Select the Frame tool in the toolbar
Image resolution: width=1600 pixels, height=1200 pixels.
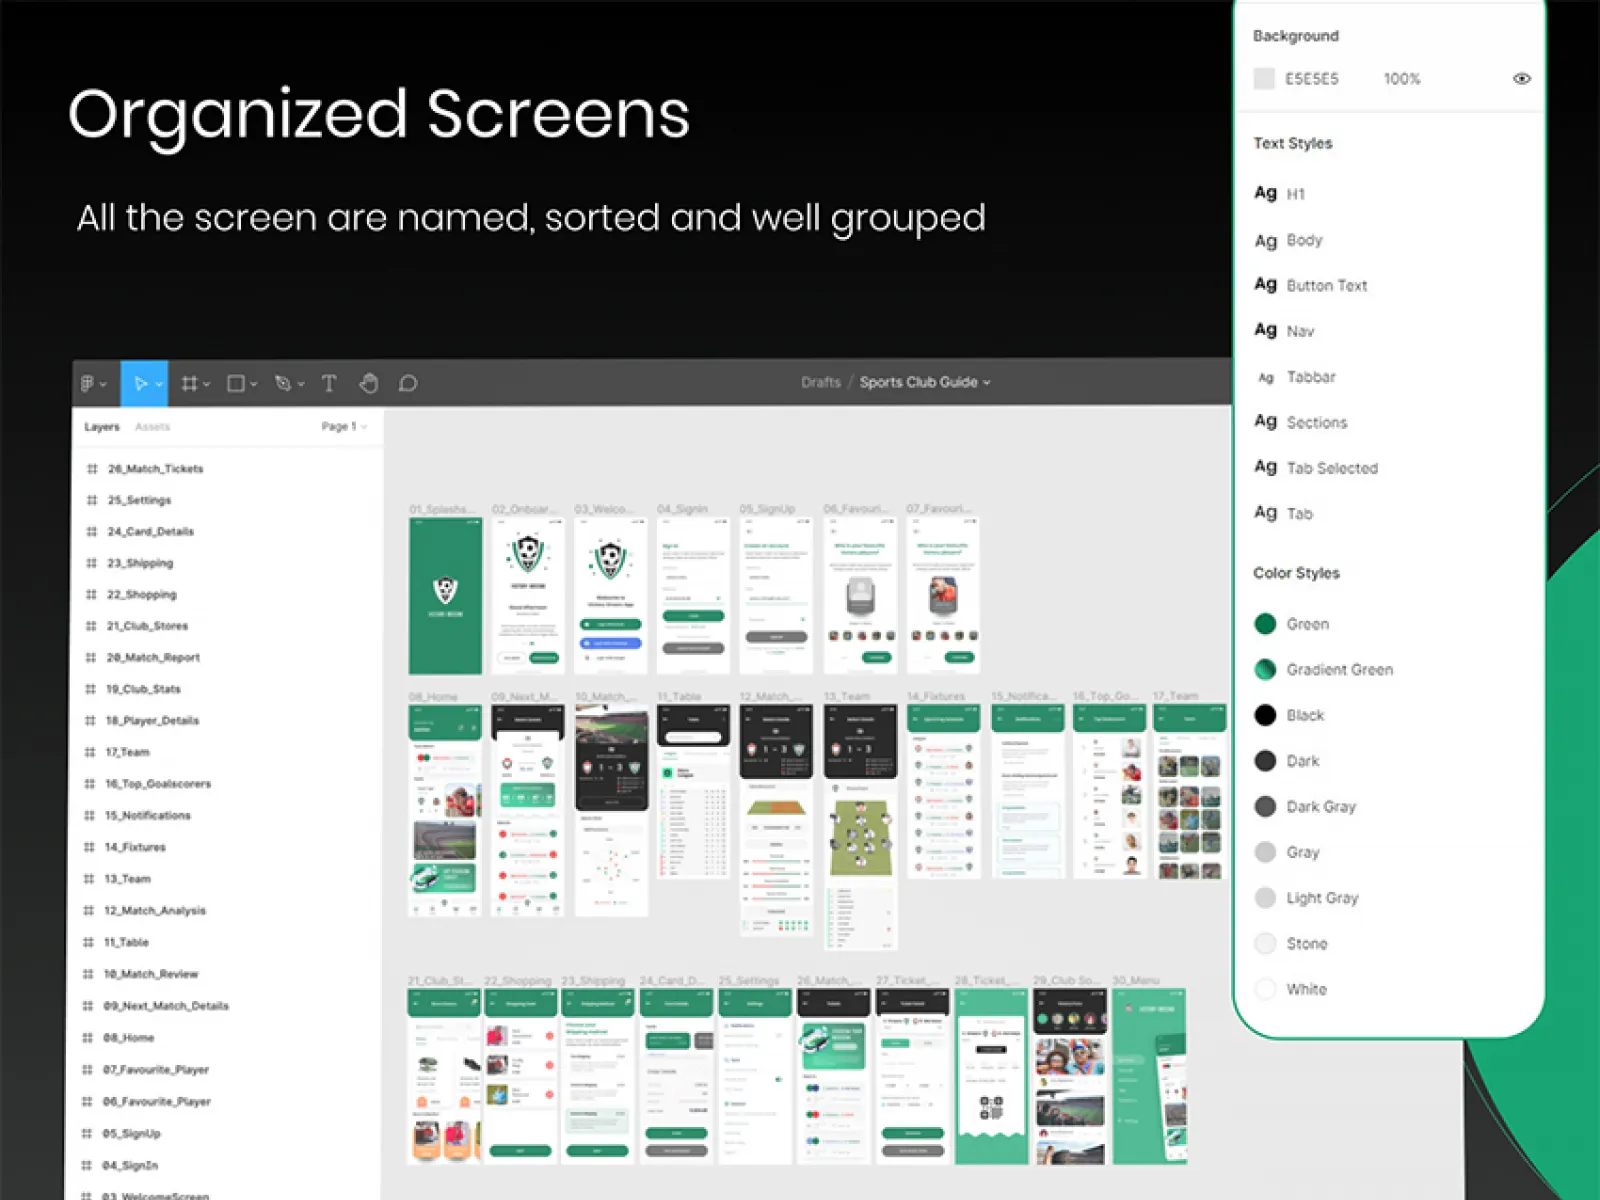(191, 383)
